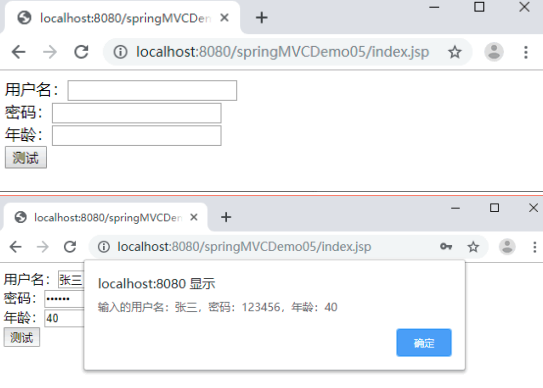Reload page in top browser window
Screen dimensions: 543x388
point(81,52)
